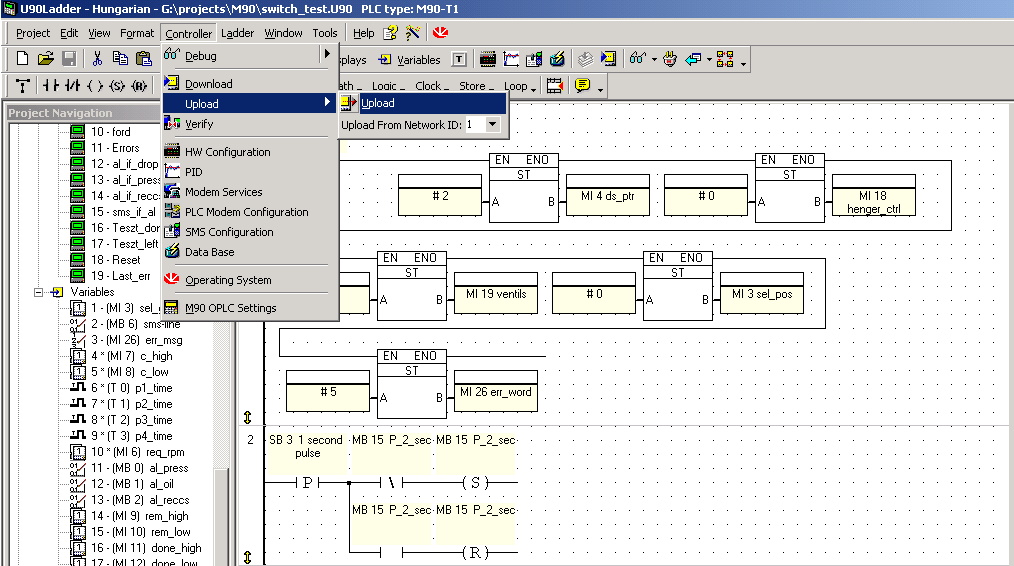Select the 18 - Reset tree item
This screenshot has width=1014, height=566.
(115, 259)
